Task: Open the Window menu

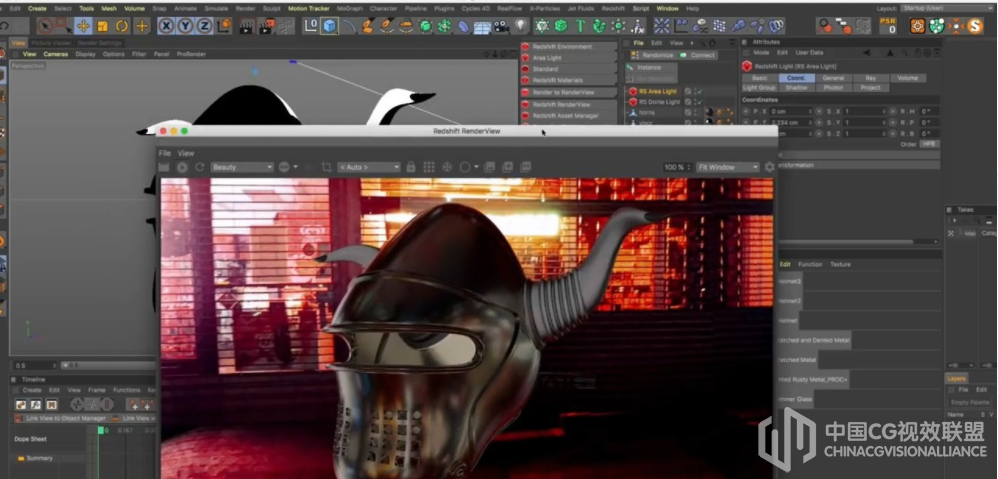Action: (x=667, y=8)
